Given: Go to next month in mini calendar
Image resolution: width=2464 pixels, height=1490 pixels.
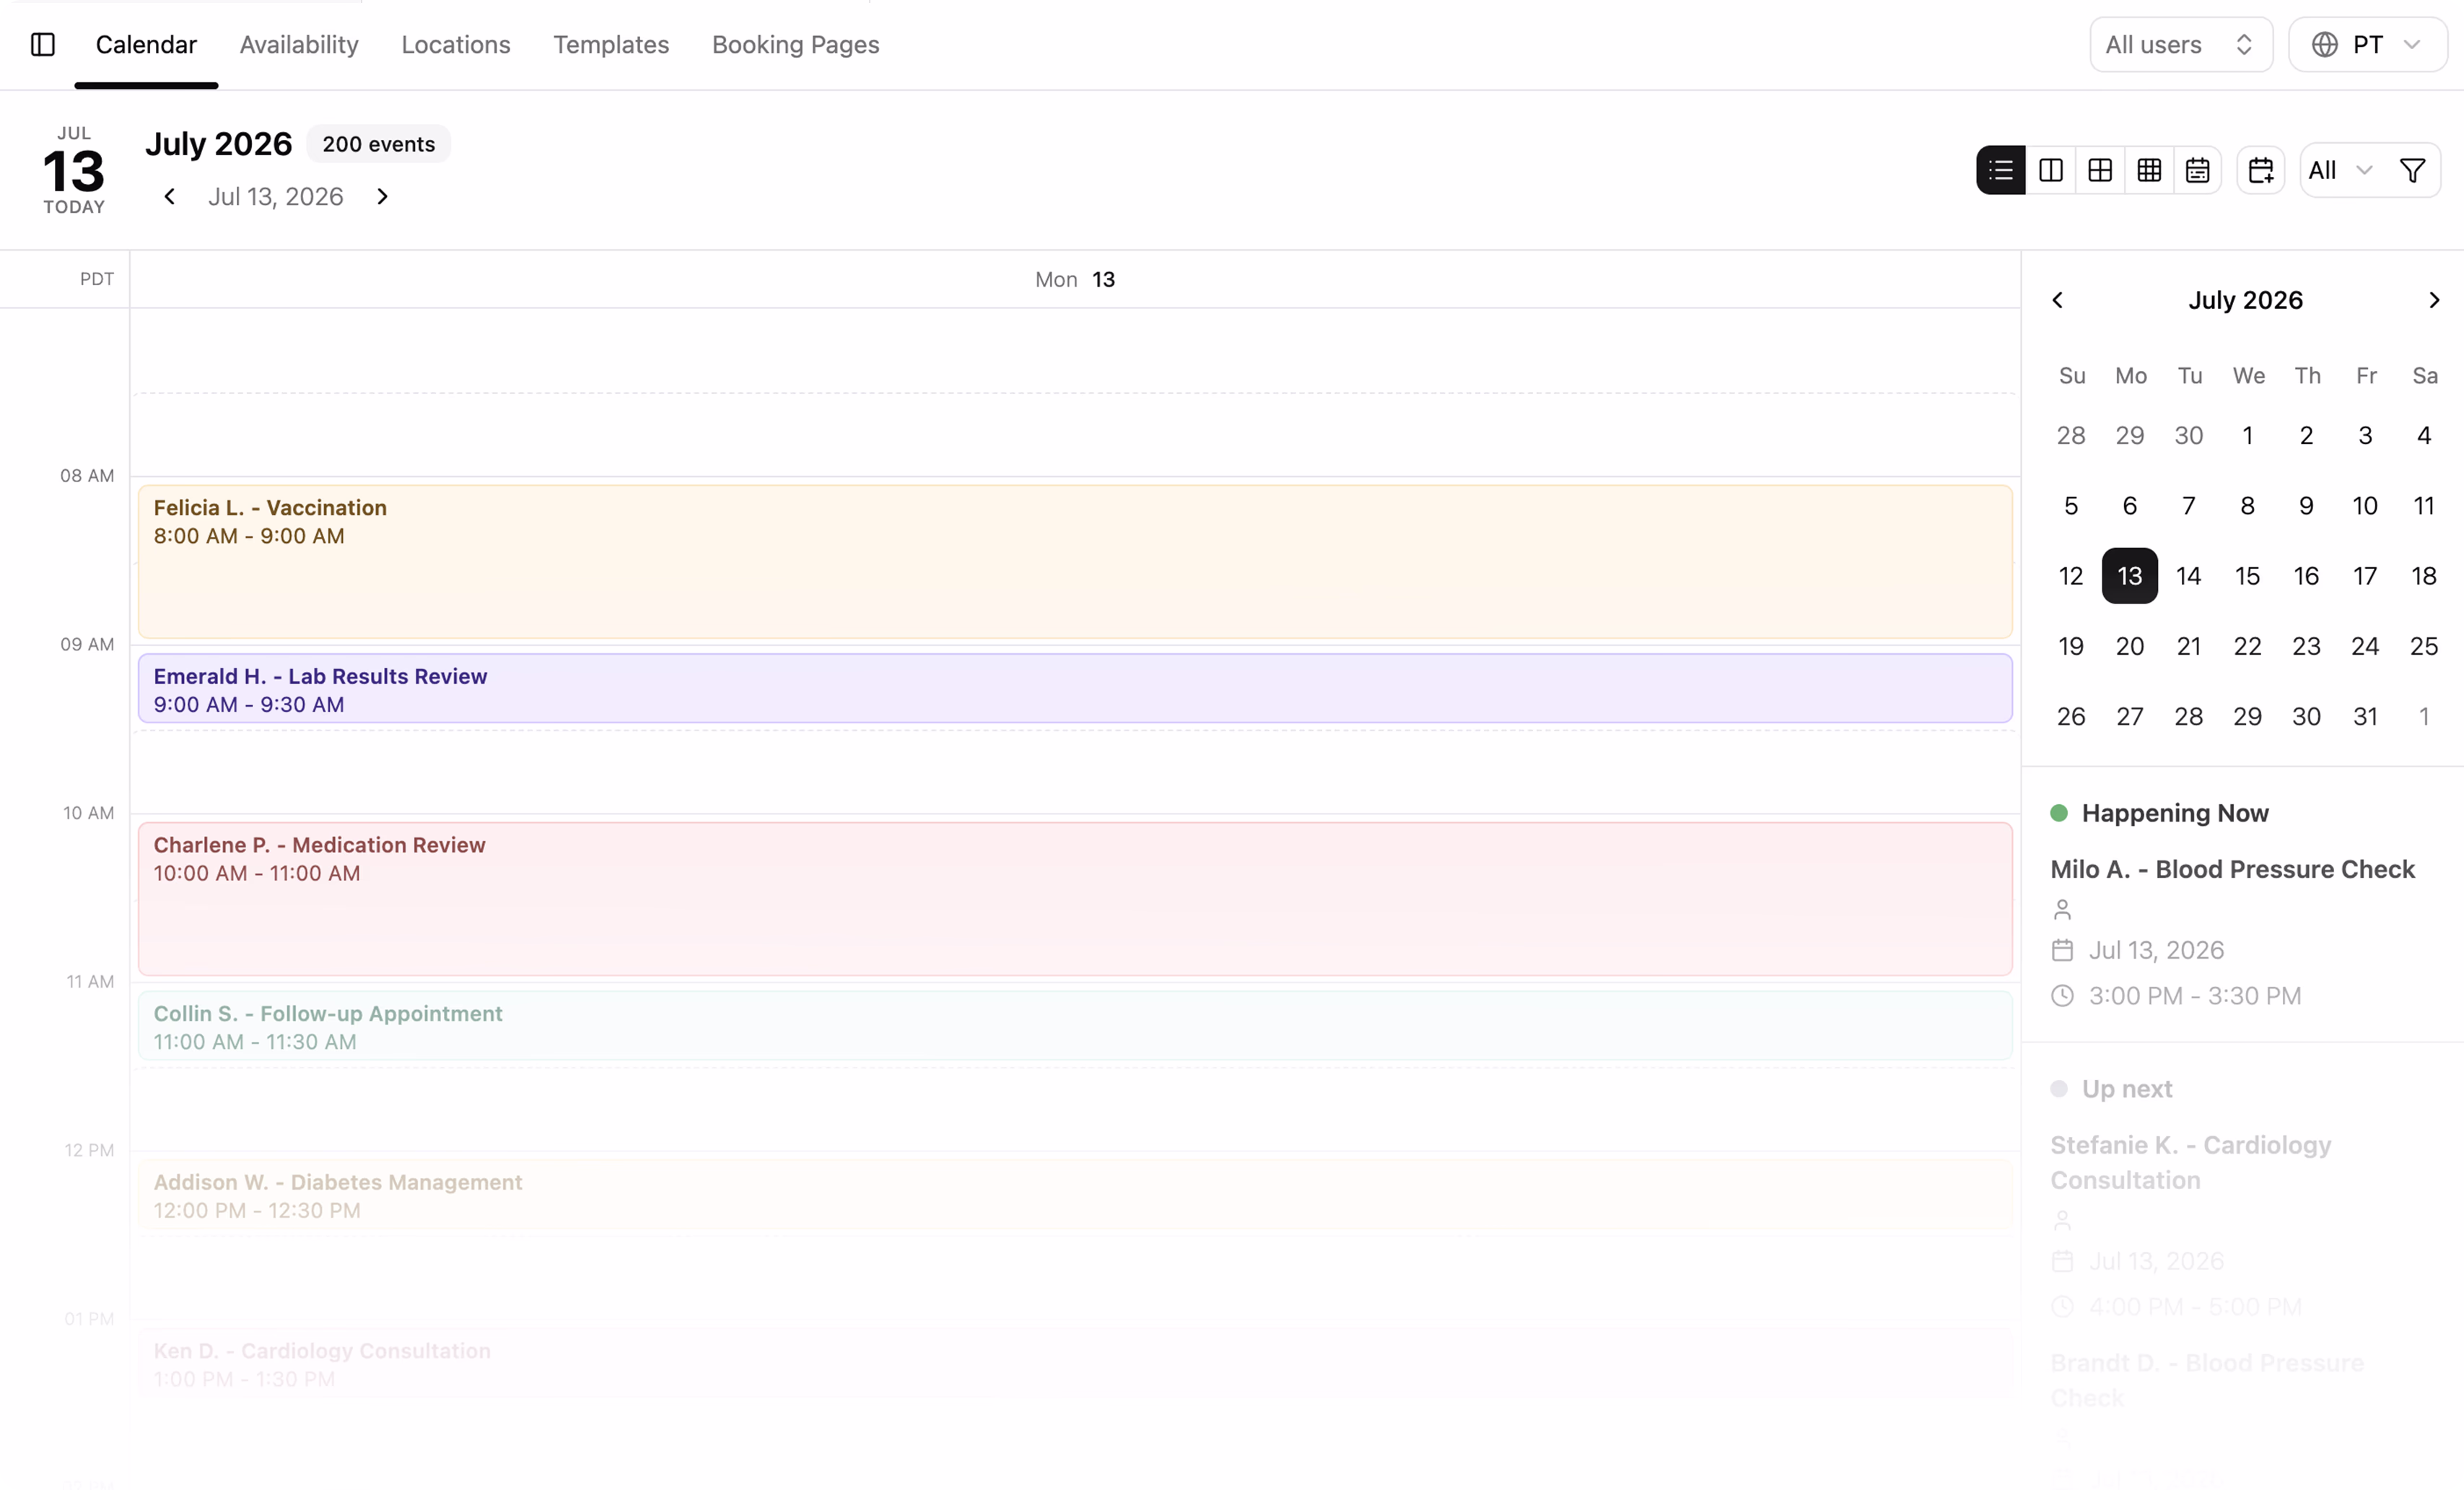Looking at the screenshot, I should (x=2434, y=300).
